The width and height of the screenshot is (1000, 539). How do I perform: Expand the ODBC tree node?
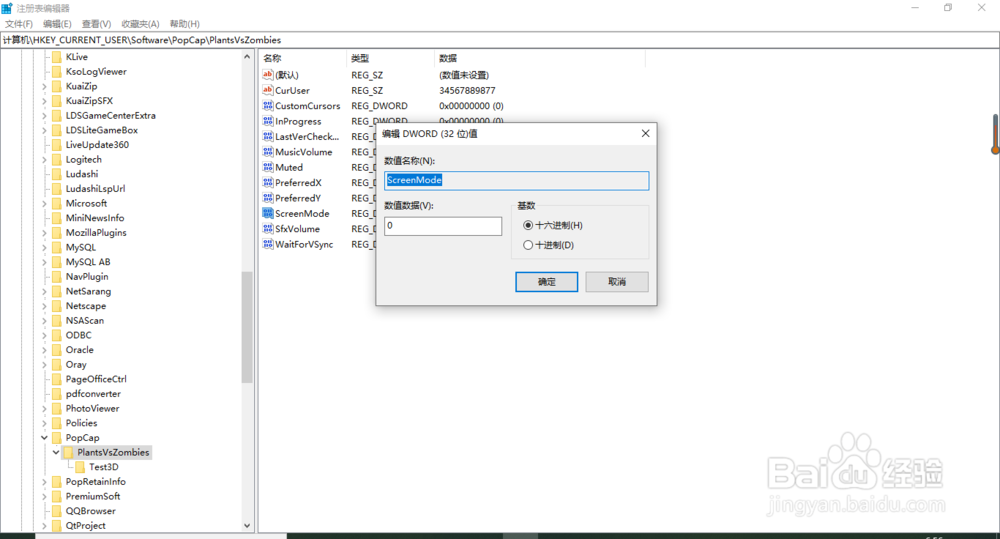[45, 335]
